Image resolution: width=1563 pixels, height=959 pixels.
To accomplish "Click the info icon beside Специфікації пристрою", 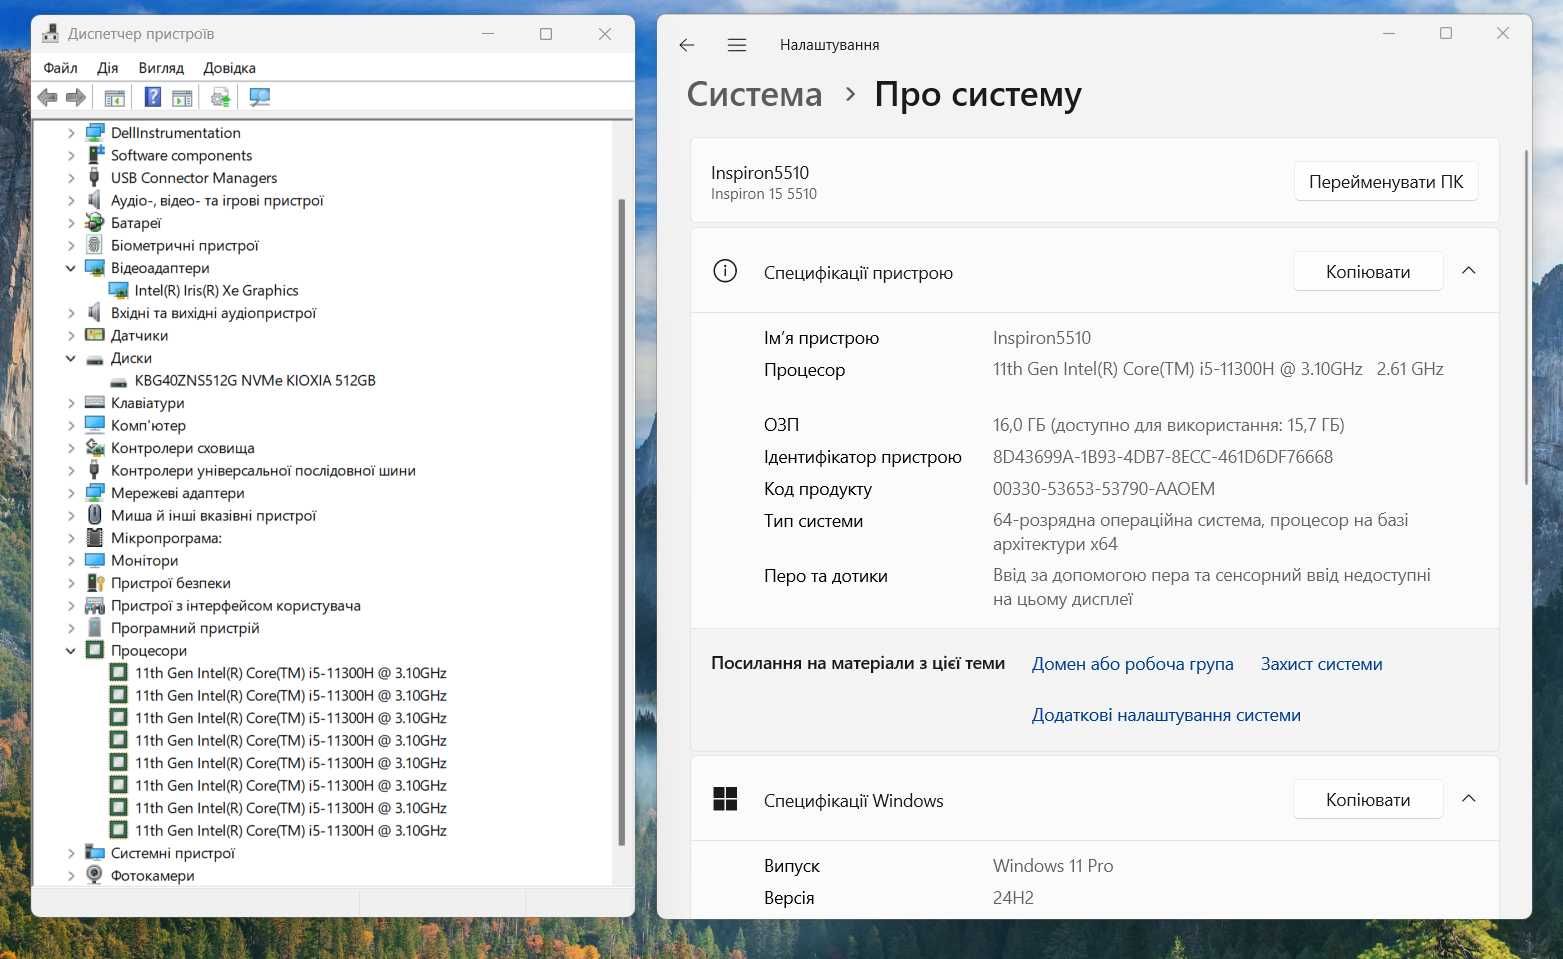I will (725, 271).
